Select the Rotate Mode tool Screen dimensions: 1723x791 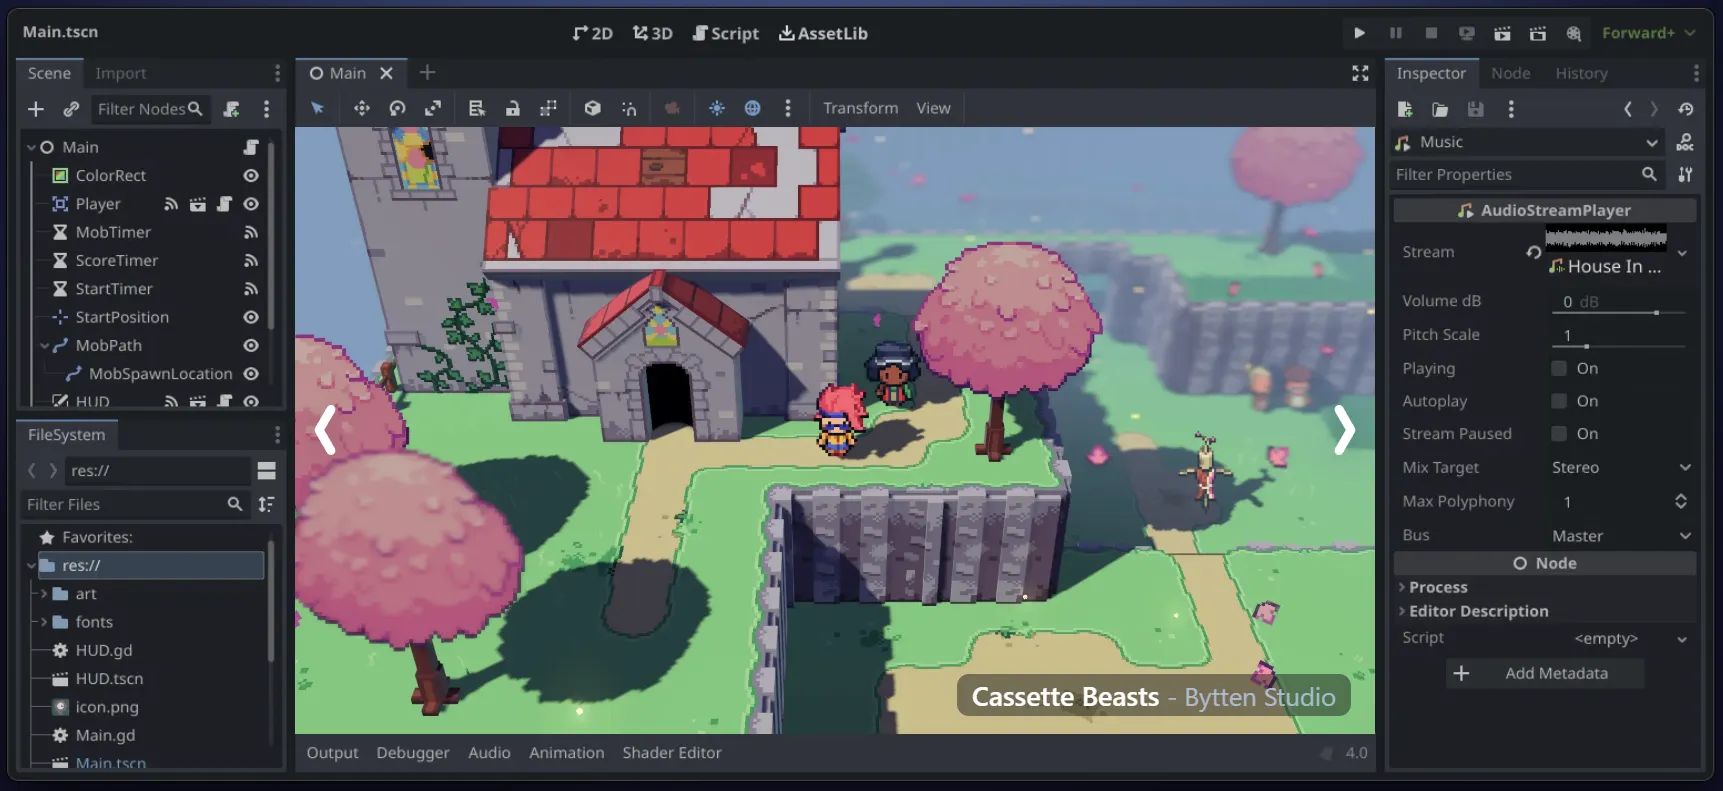pyautogui.click(x=397, y=108)
